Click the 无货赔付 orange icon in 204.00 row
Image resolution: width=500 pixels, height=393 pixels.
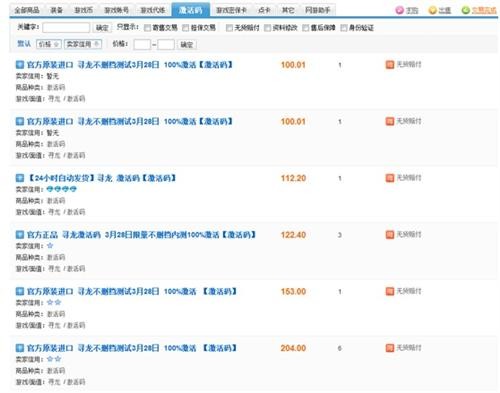[390, 348]
